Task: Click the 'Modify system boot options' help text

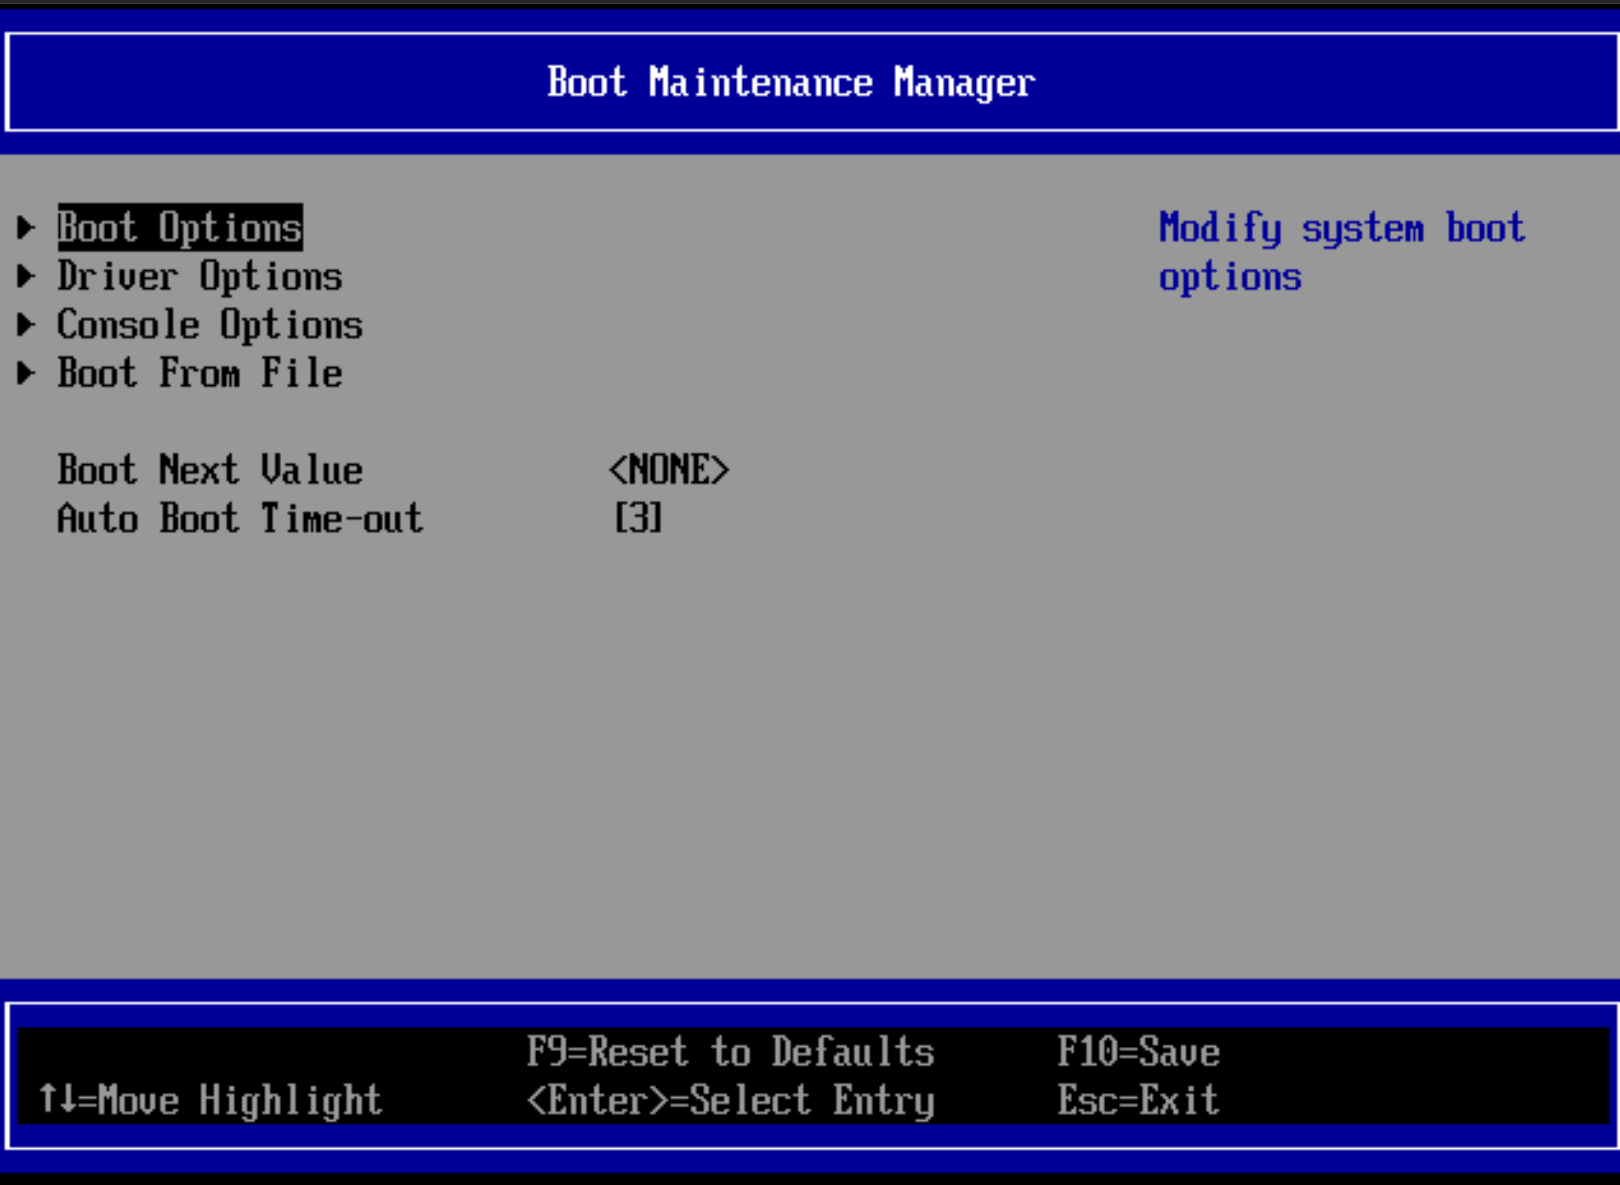Action: [1342, 252]
